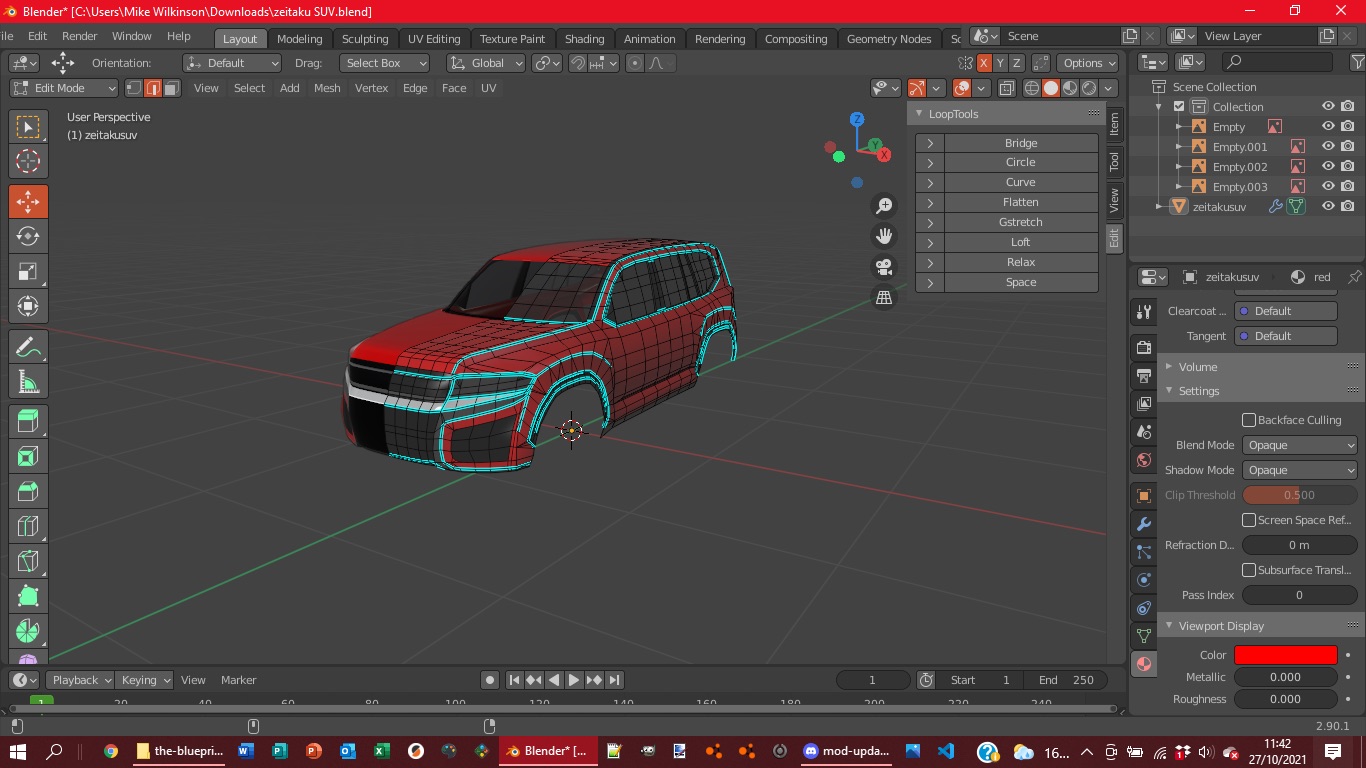Open the Mesh menu
Image resolution: width=1366 pixels, height=768 pixels.
pos(327,88)
